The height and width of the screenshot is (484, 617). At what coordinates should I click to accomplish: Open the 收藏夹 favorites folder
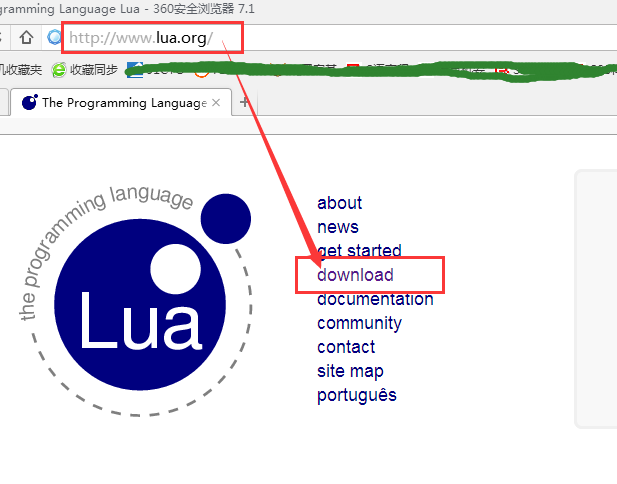click(x=20, y=70)
